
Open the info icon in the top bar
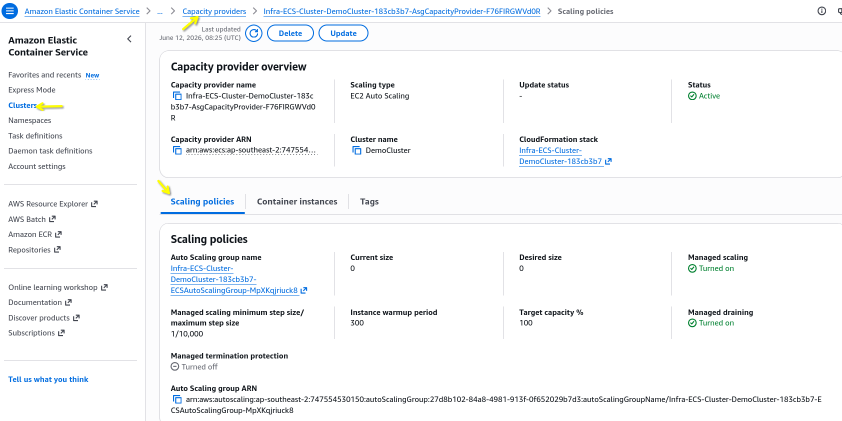click(822, 11)
